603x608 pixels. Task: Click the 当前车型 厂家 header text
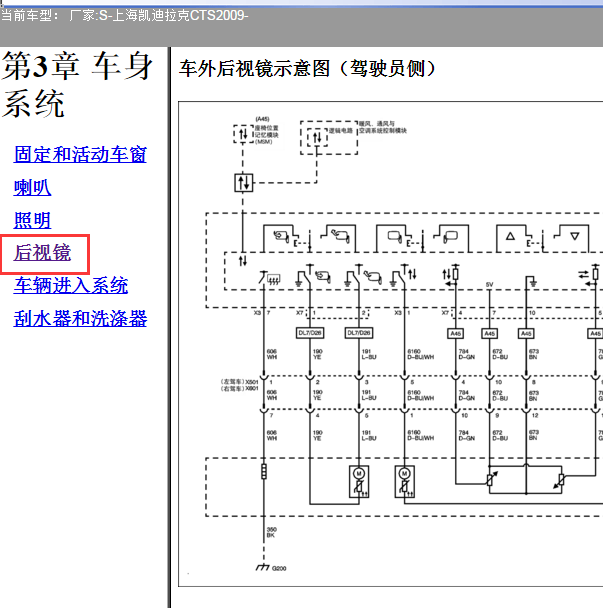[x=124, y=16]
